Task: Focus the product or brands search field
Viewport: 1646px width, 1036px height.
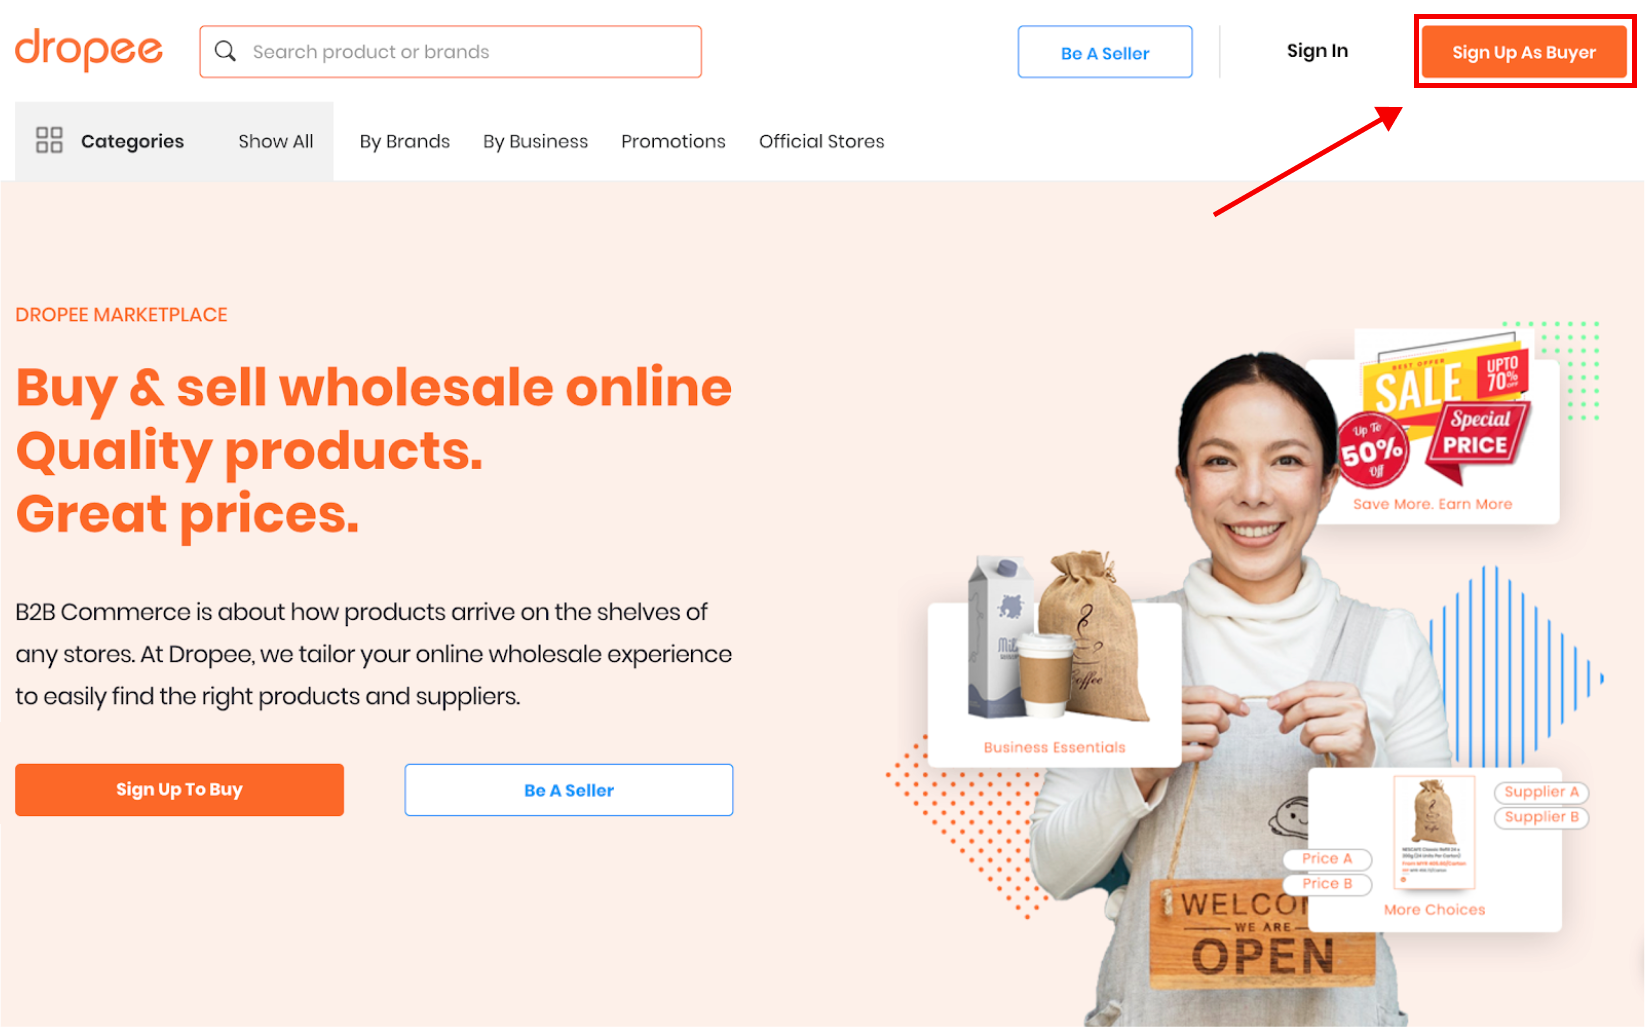Action: click(450, 51)
